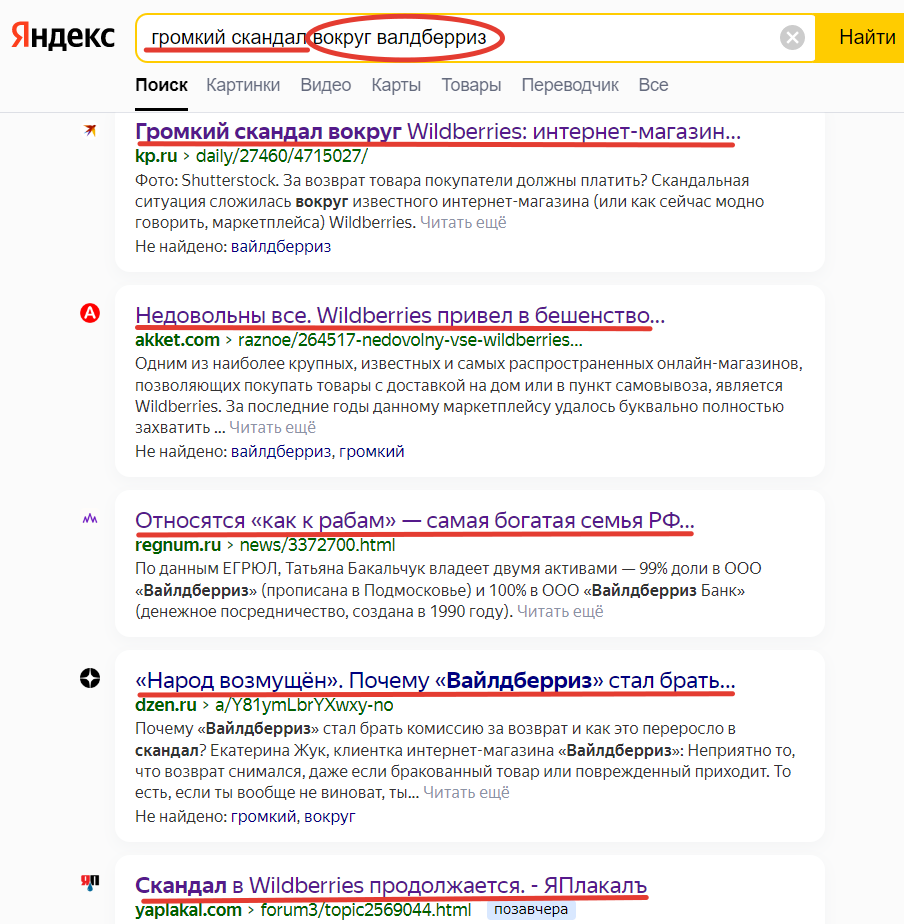Click missing word 'громкий' under dzen.ru result
This screenshot has width=904, height=924.
click(263, 817)
